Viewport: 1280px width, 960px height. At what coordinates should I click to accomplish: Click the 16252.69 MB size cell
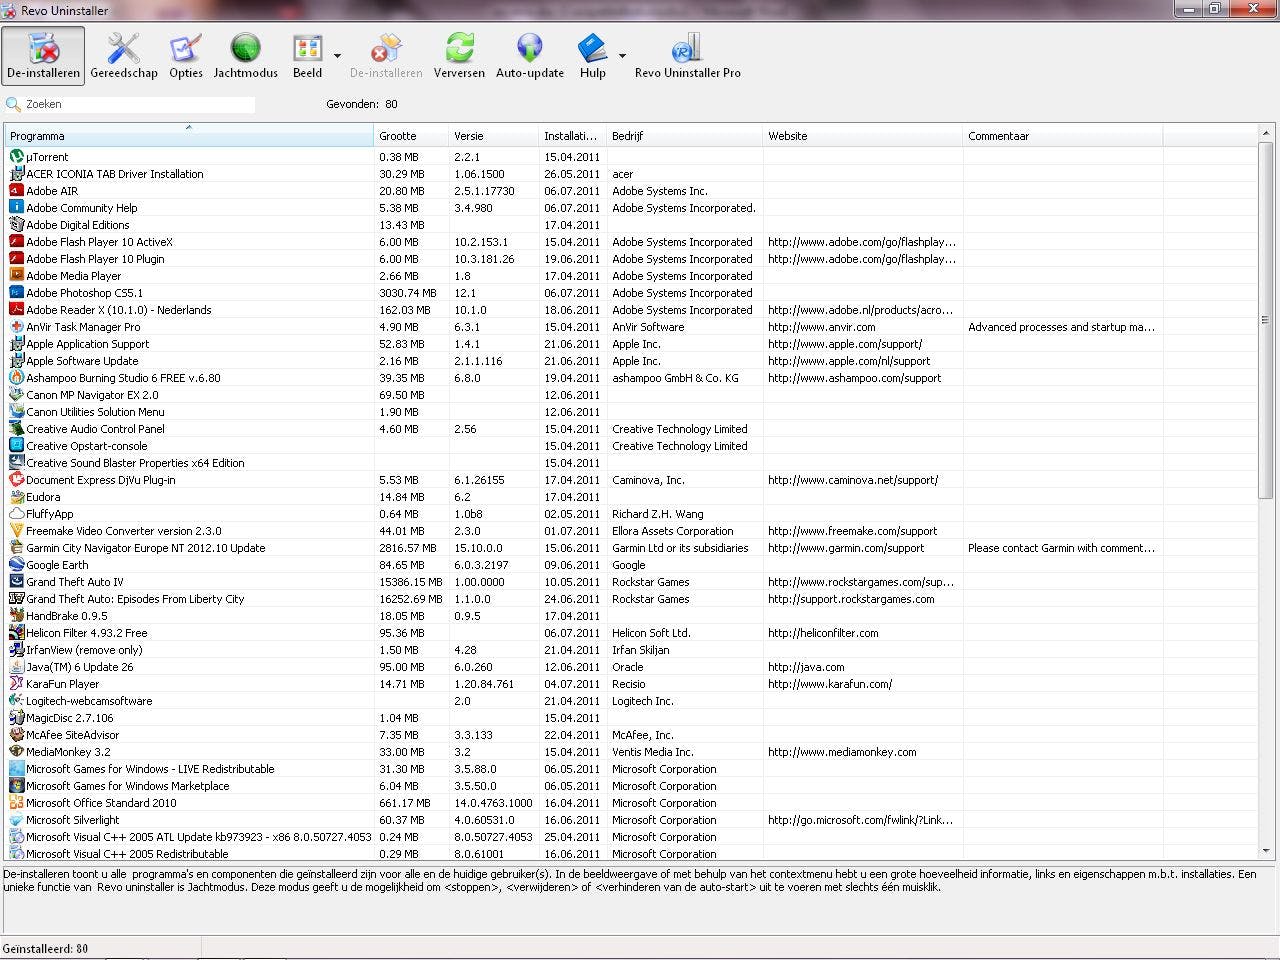pos(411,599)
